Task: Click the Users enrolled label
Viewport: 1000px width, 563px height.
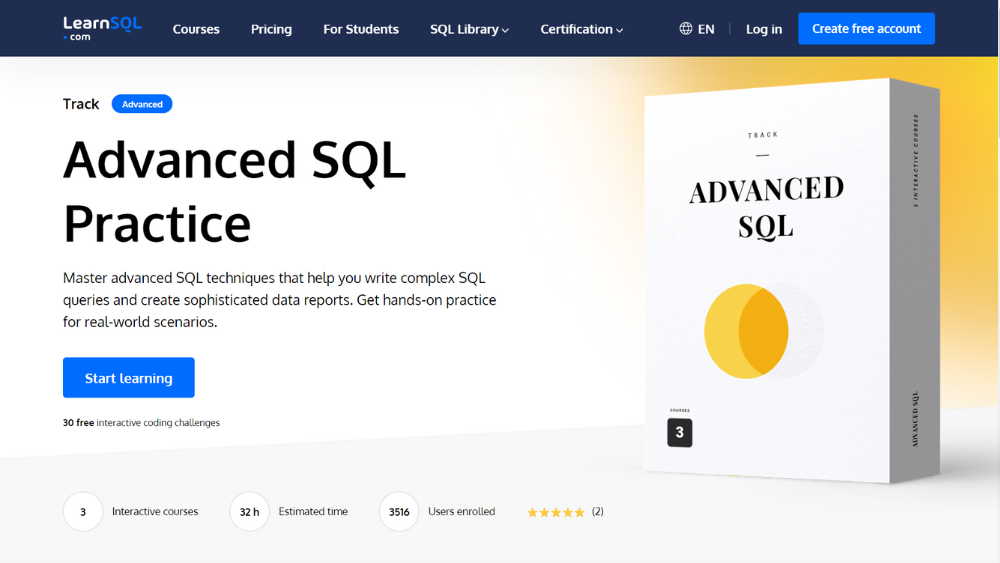Action: click(462, 511)
